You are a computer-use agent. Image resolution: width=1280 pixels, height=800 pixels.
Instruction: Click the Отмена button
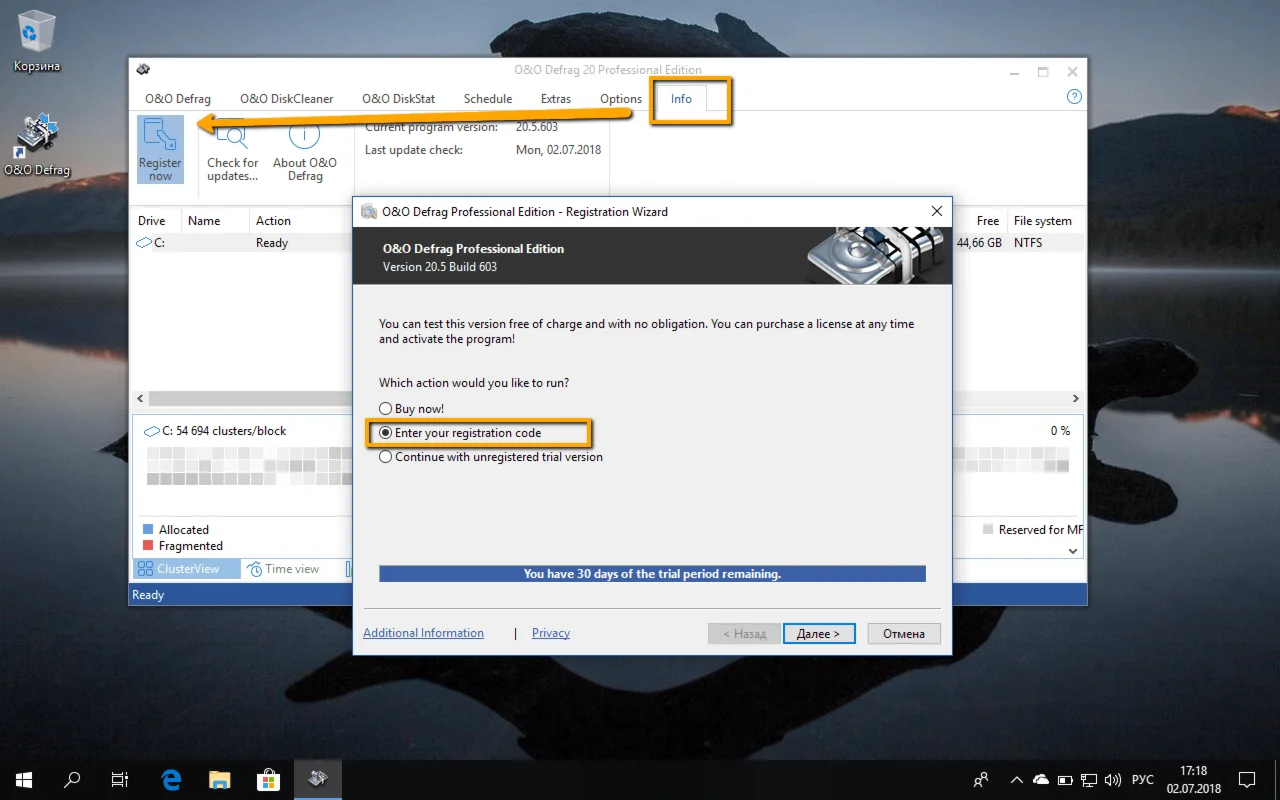(x=904, y=633)
